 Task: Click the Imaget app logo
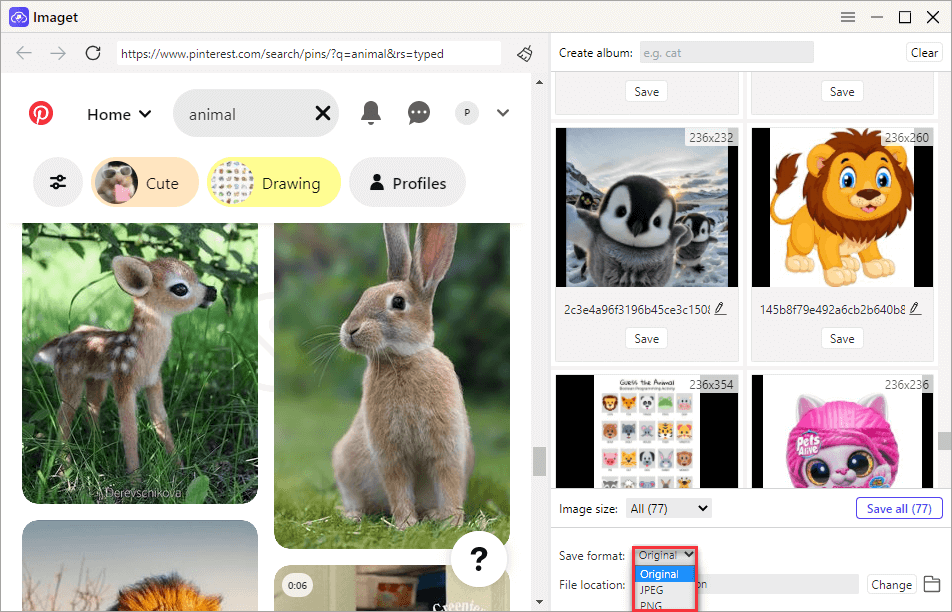coord(19,17)
